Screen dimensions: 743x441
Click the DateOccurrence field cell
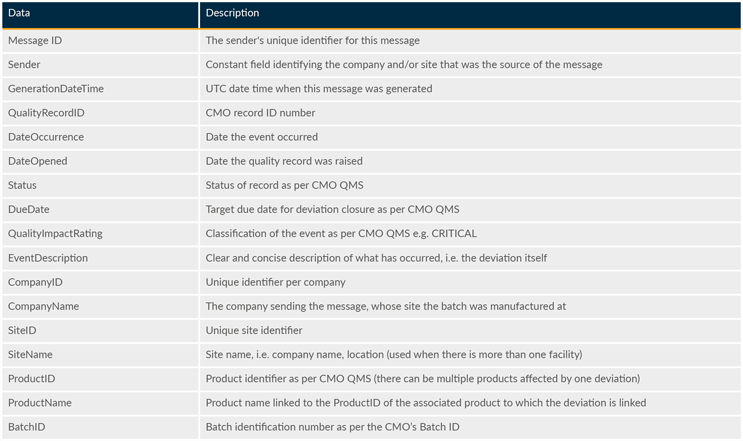click(45, 137)
